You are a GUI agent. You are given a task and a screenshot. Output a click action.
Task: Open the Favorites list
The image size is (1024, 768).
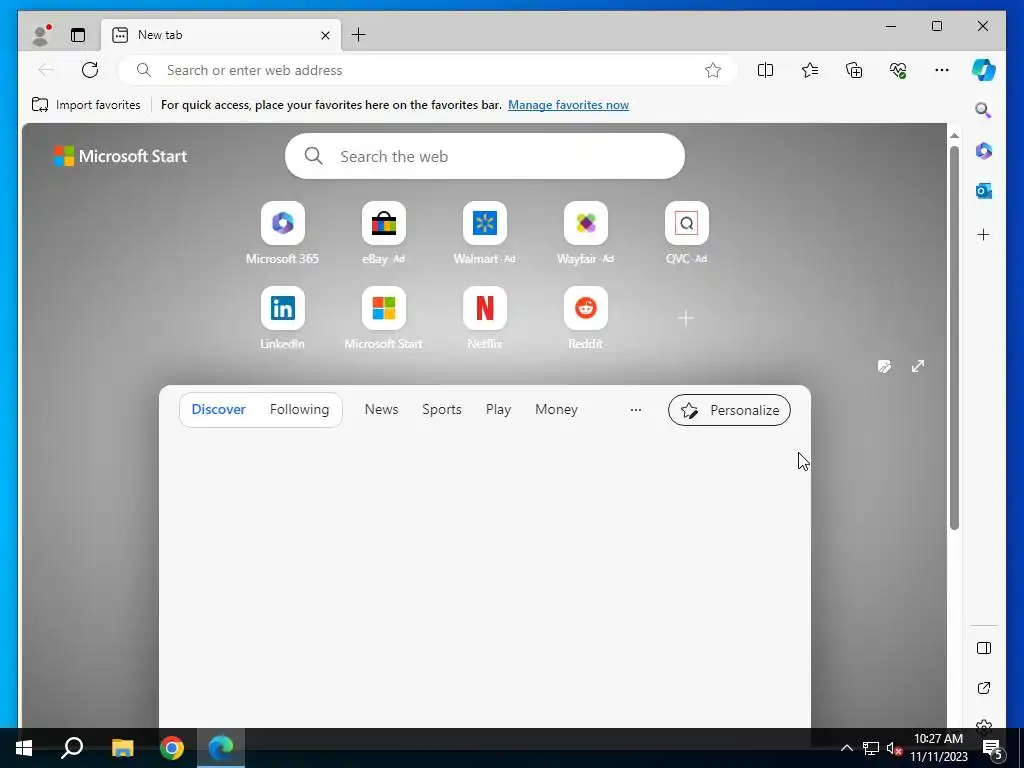[x=810, y=70]
